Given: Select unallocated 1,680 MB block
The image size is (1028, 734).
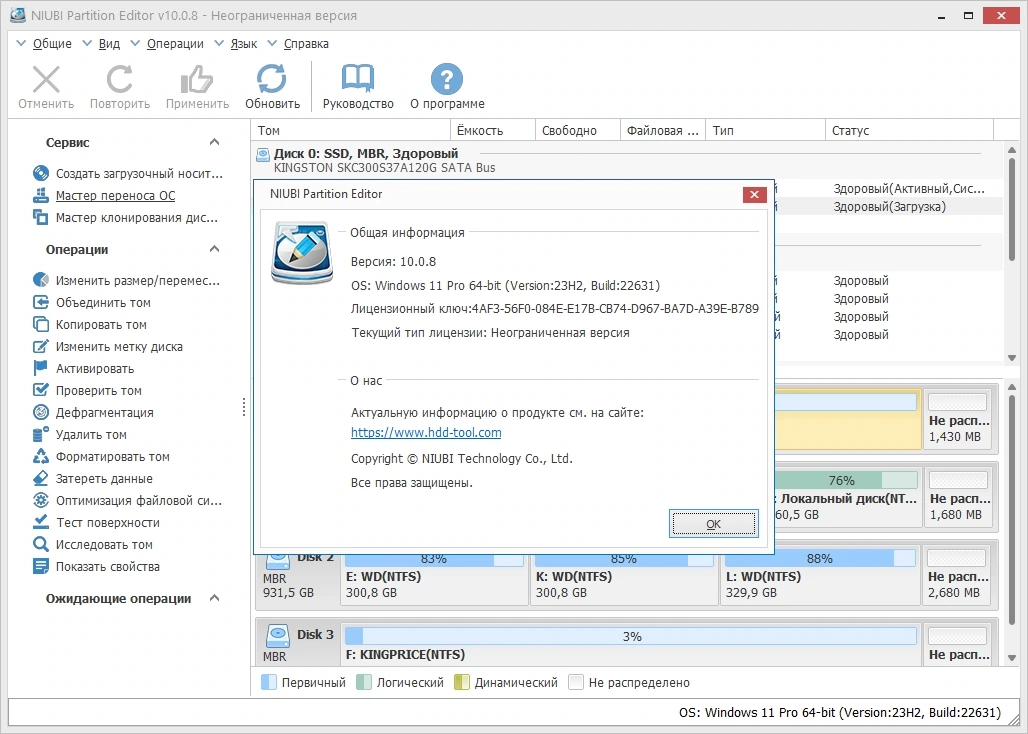Looking at the screenshot, I should click(x=958, y=497).
